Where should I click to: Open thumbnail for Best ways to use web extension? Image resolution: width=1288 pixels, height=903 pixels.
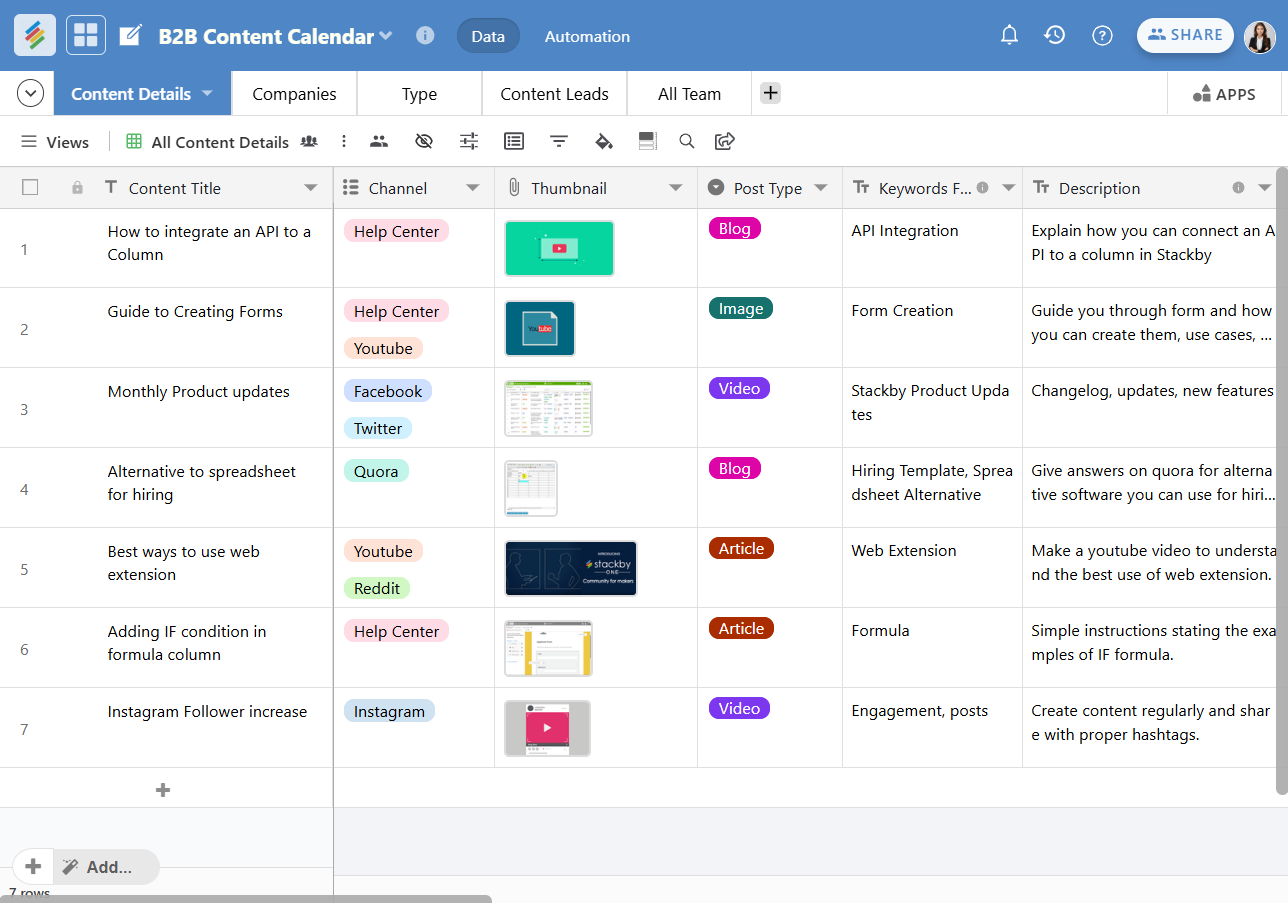point(571,568)
